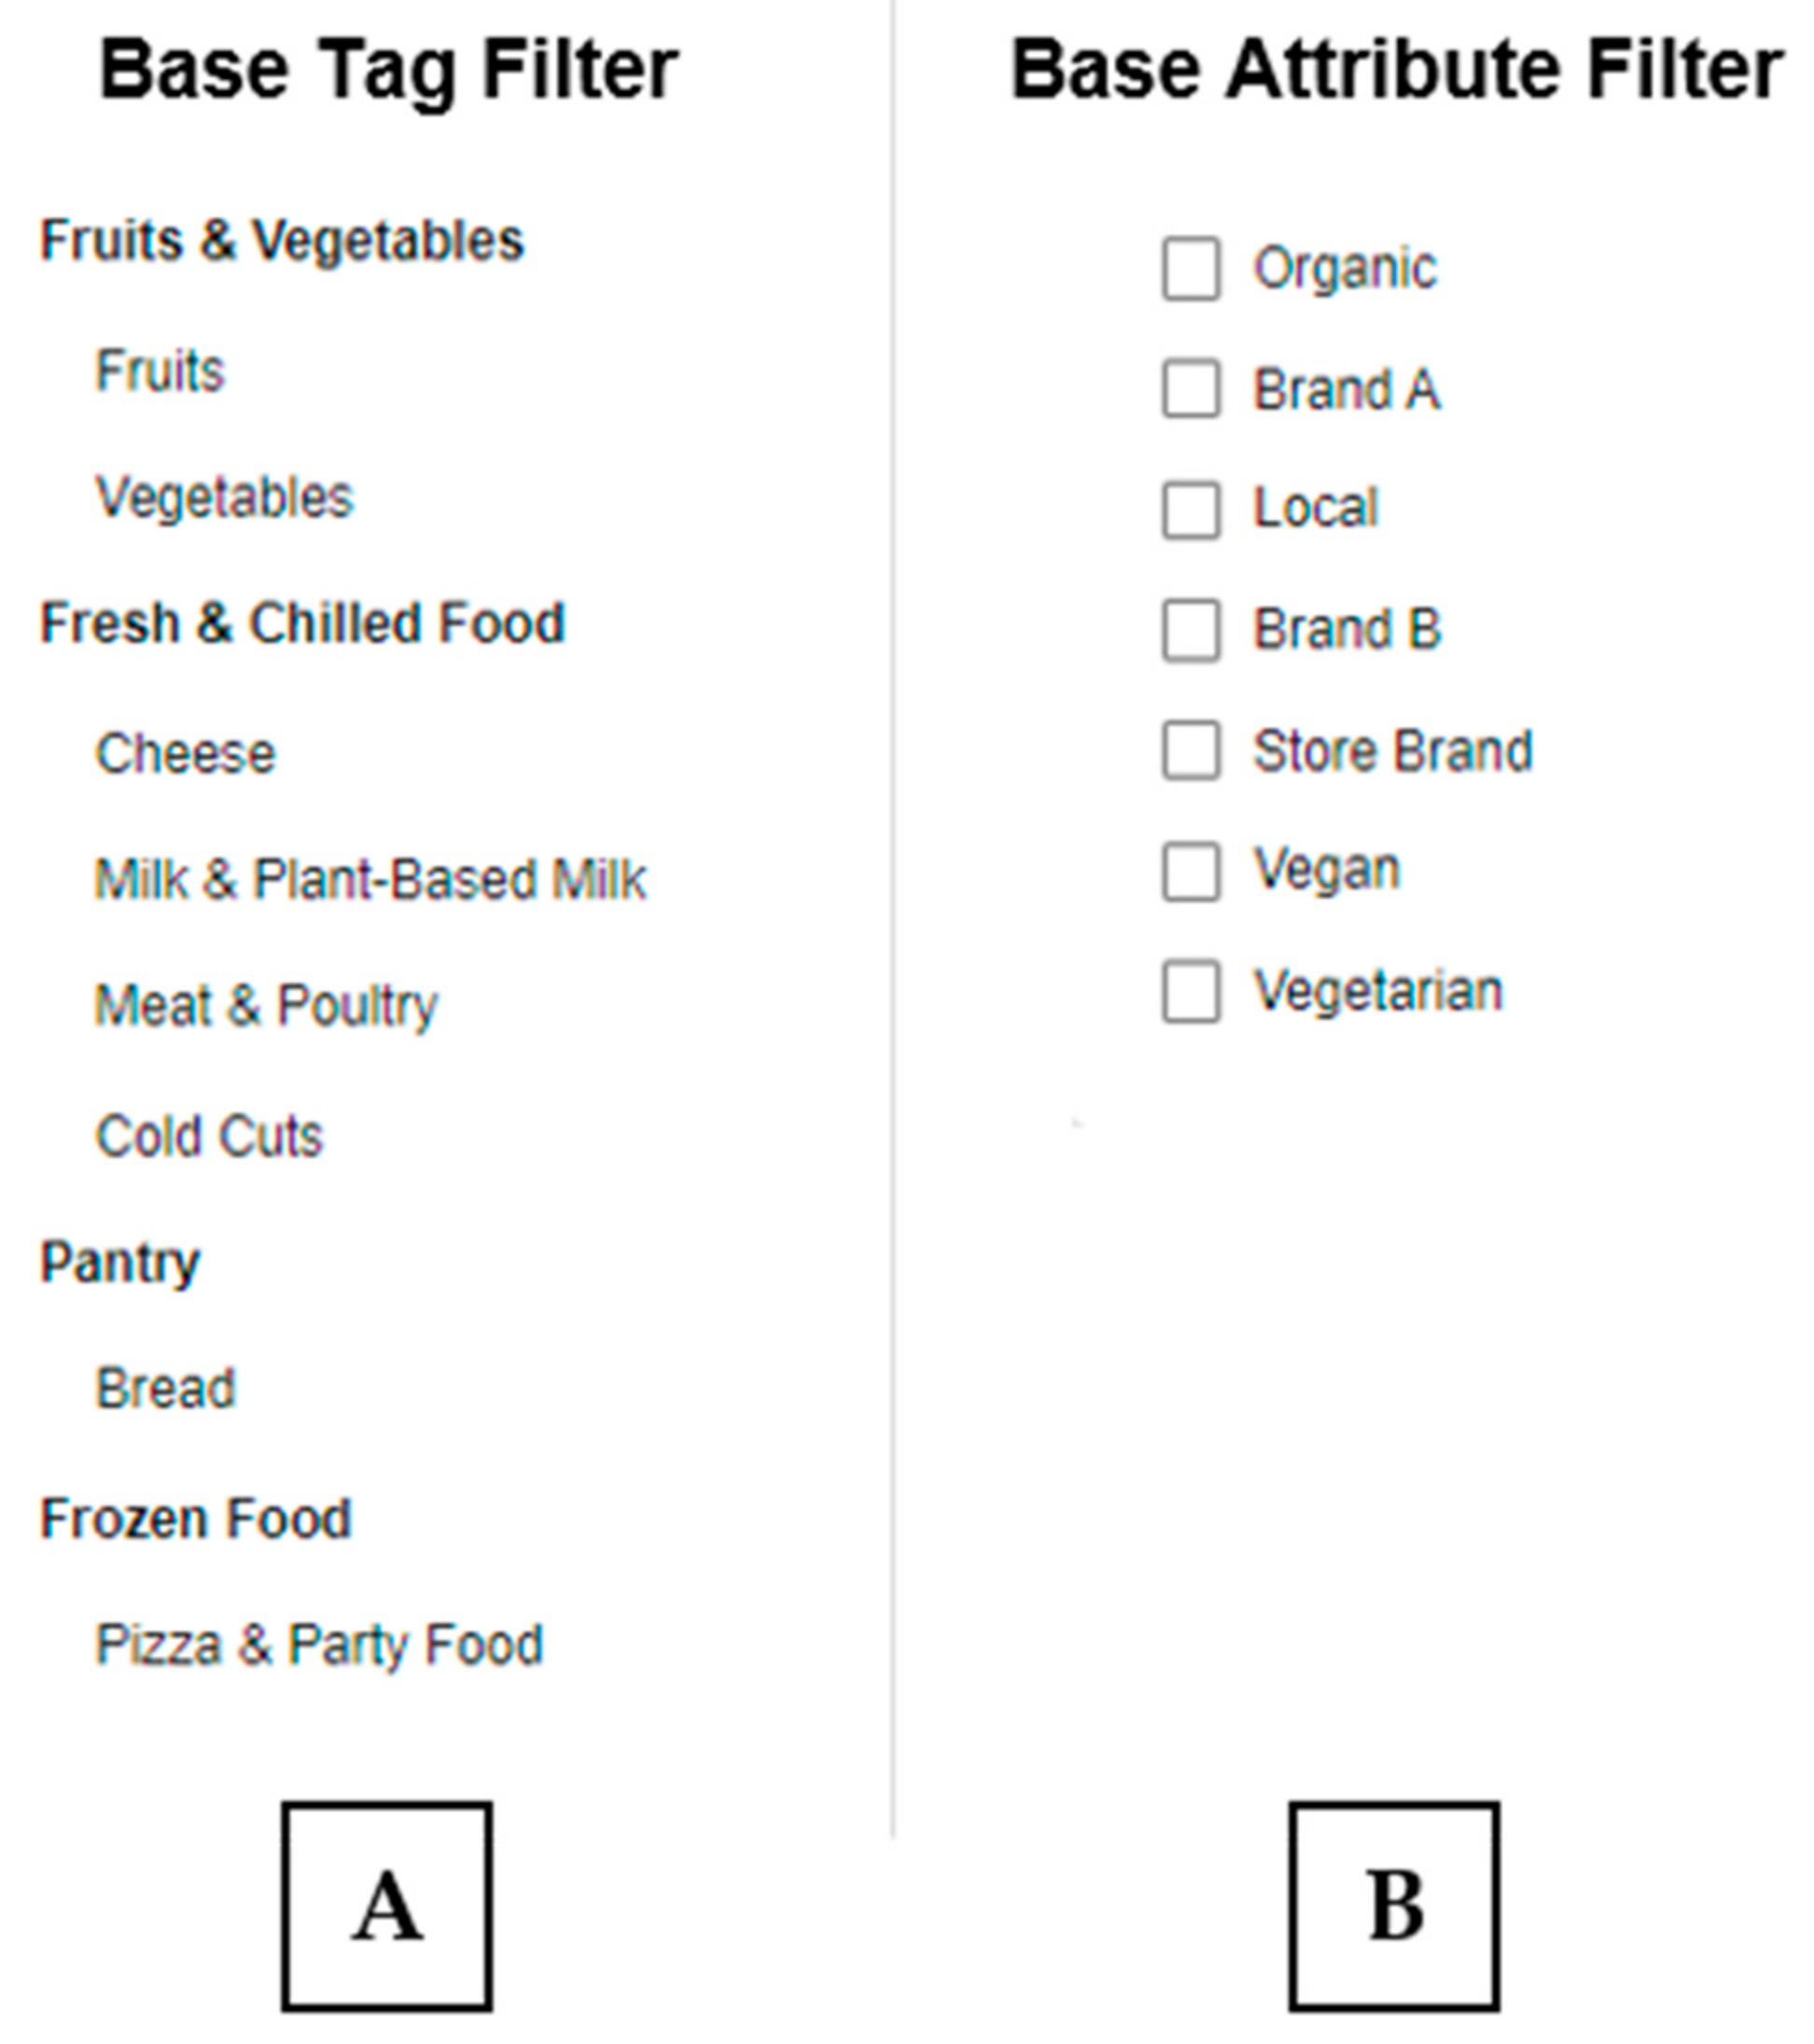The width and height of the screenshot is (1814, 2044).
Task: Filter by the Vegetables tag
Action: [x=224, y=497]
